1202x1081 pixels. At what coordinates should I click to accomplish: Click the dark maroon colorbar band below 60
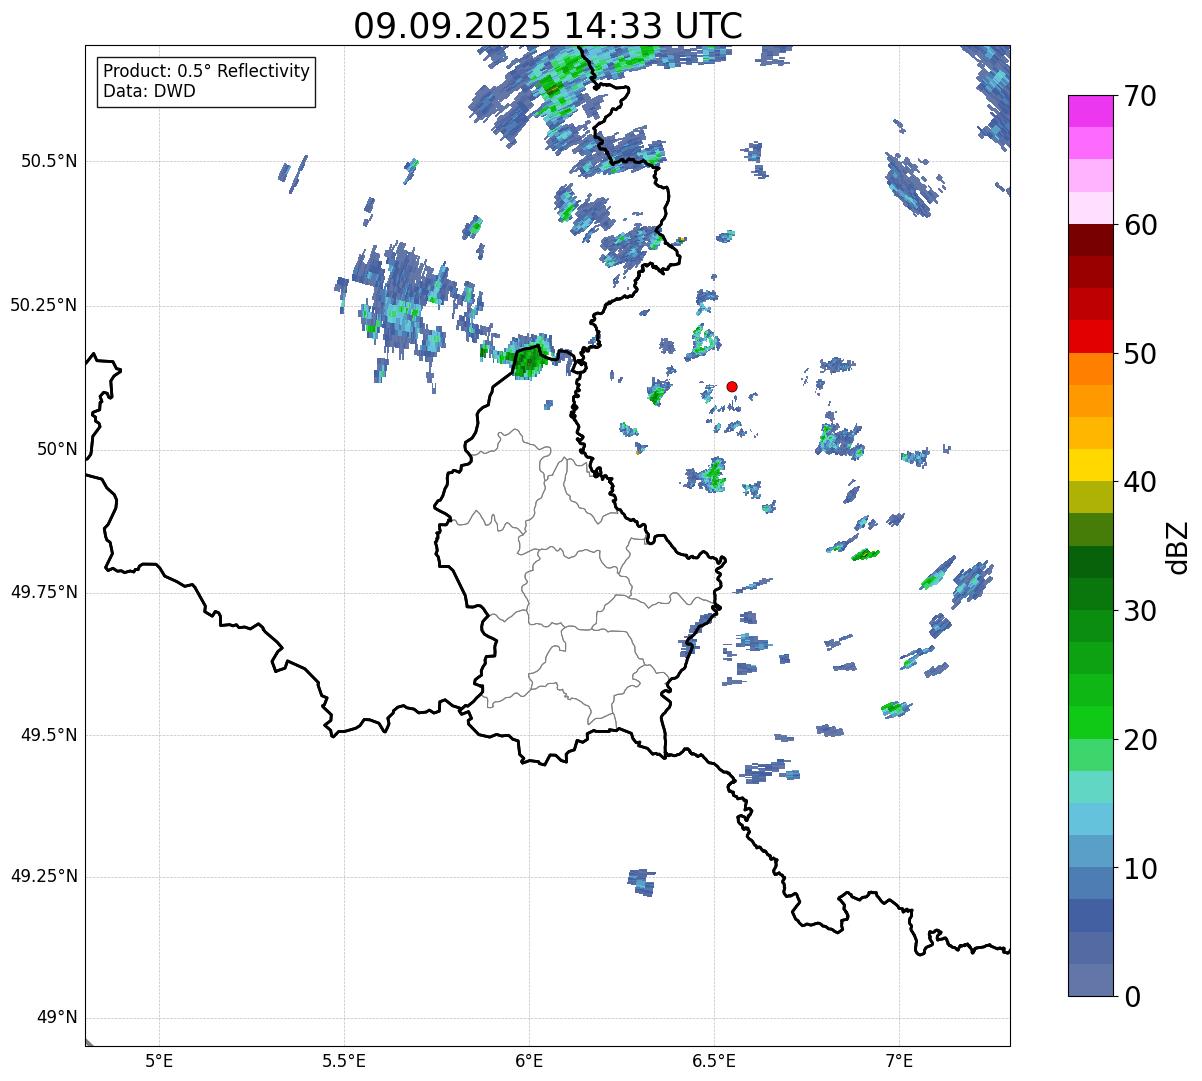[x=1091, y=240]
